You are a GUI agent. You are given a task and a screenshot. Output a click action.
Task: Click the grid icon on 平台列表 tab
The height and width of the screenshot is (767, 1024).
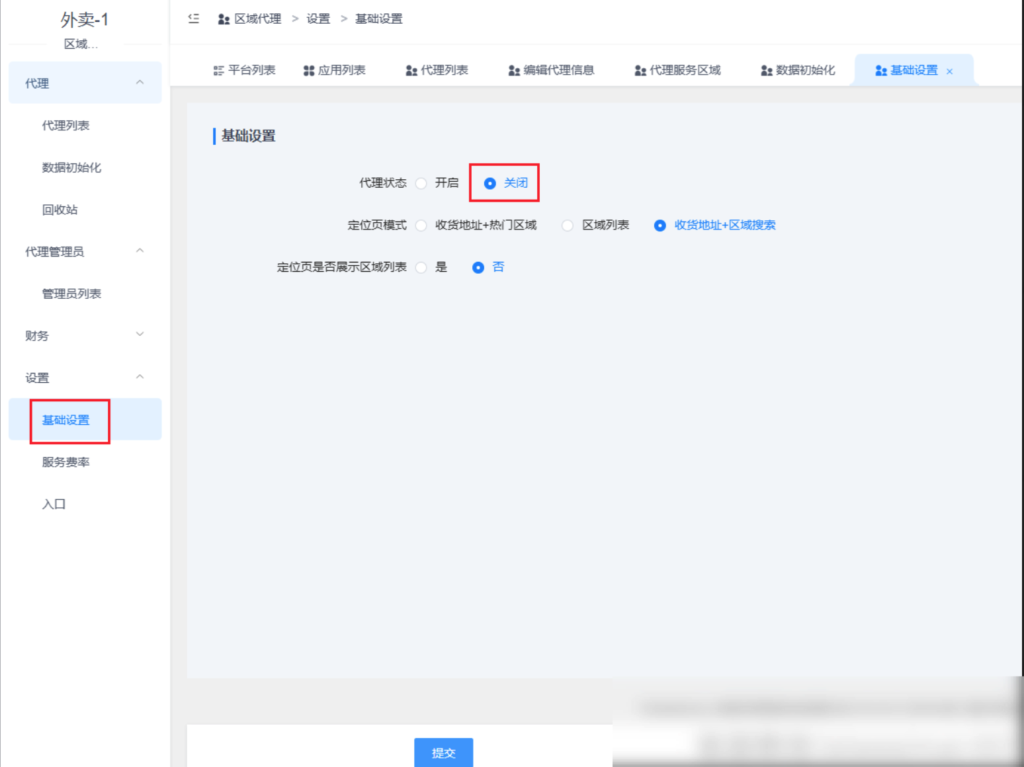click(216, 70)
